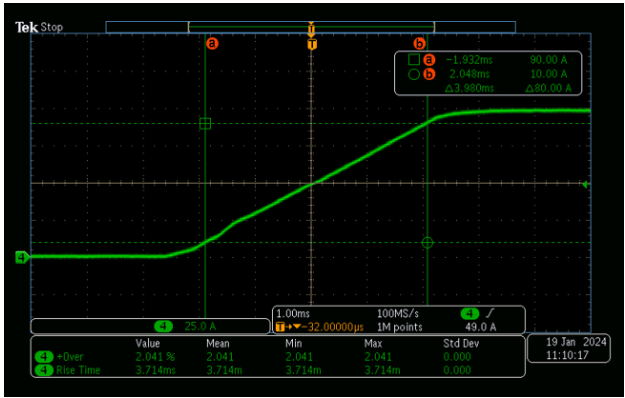Click the trigger level arrow on the graticule's right edge
Screen dimensions: 625x398
point(585,184)
